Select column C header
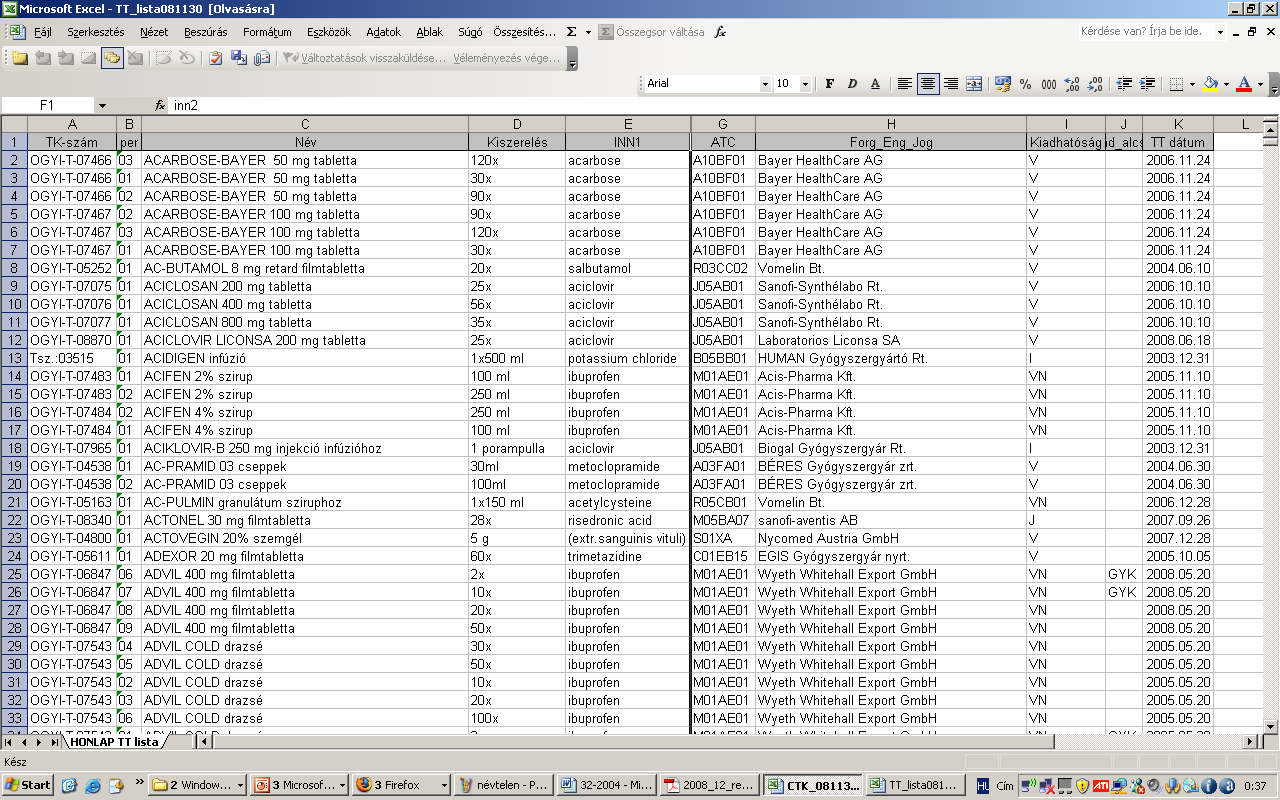 click(305, 124)
